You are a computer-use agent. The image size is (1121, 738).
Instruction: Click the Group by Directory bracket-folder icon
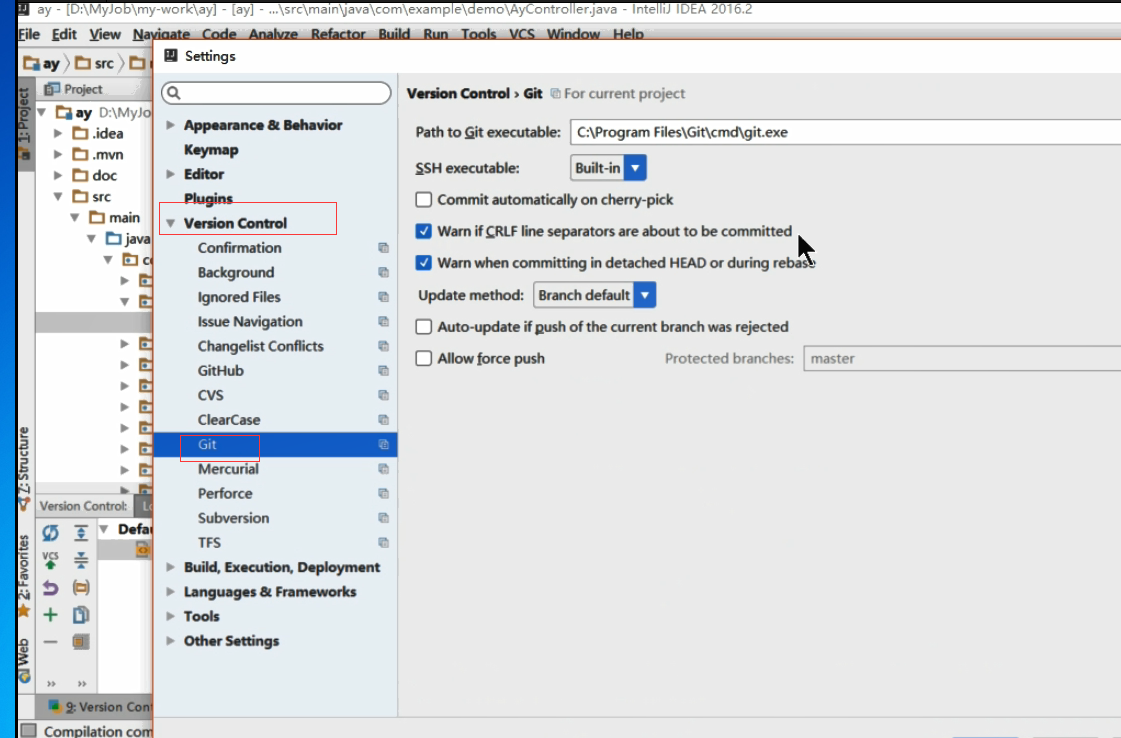(x=81, y=588)
